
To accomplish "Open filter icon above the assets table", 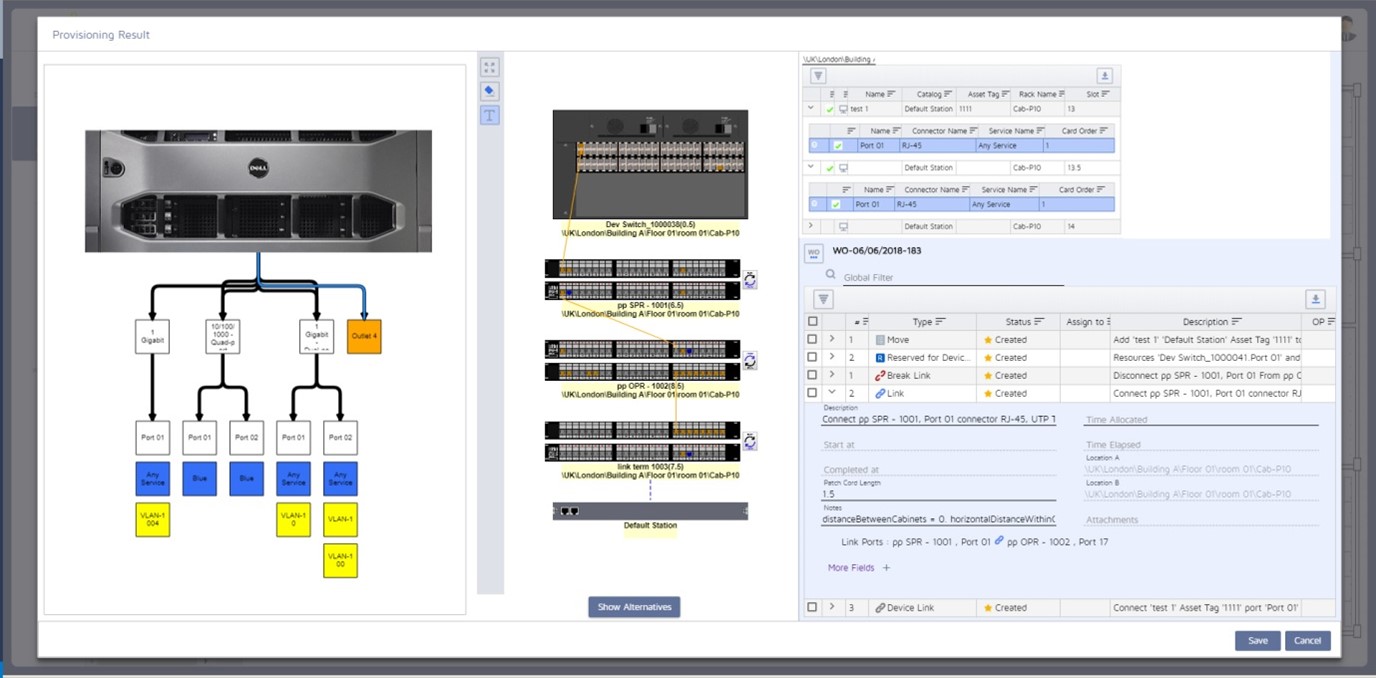I will pyautogui.click(x=818, y=76).
